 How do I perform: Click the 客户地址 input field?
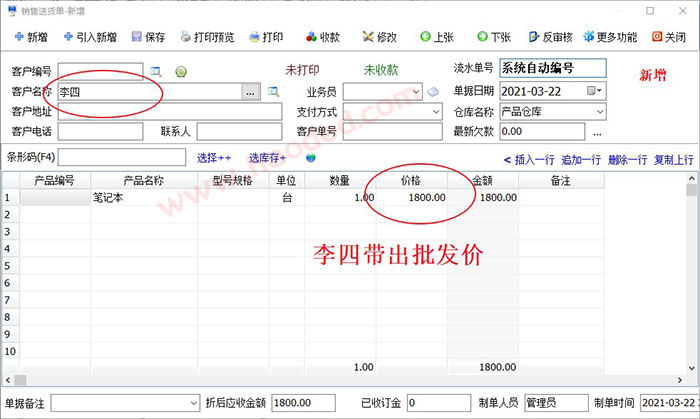point(170,112)
